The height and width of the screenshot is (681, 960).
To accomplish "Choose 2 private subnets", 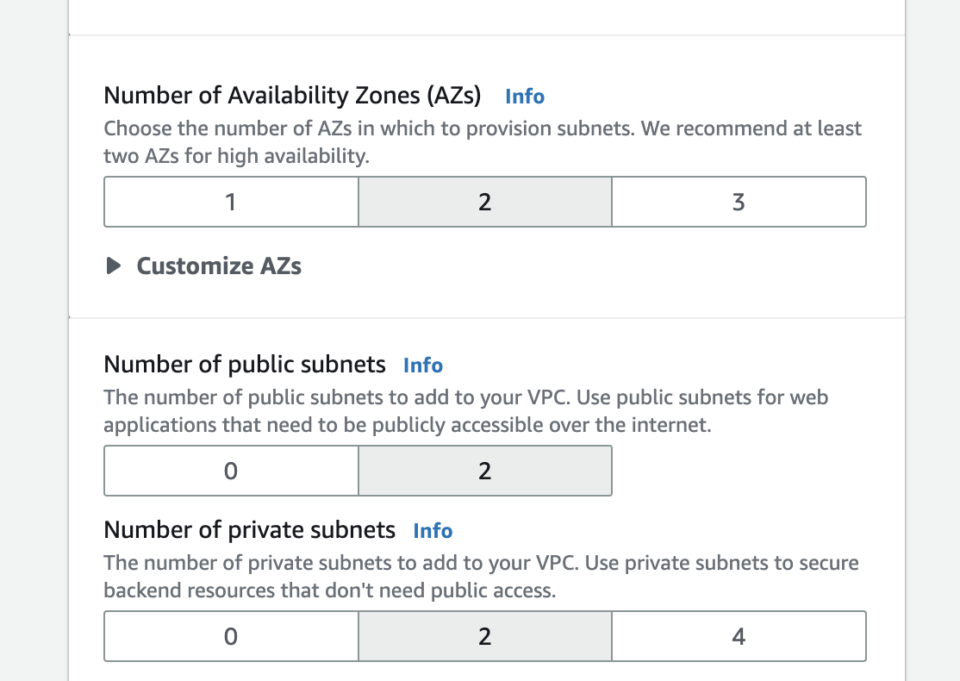I will (x=484, y=635).
